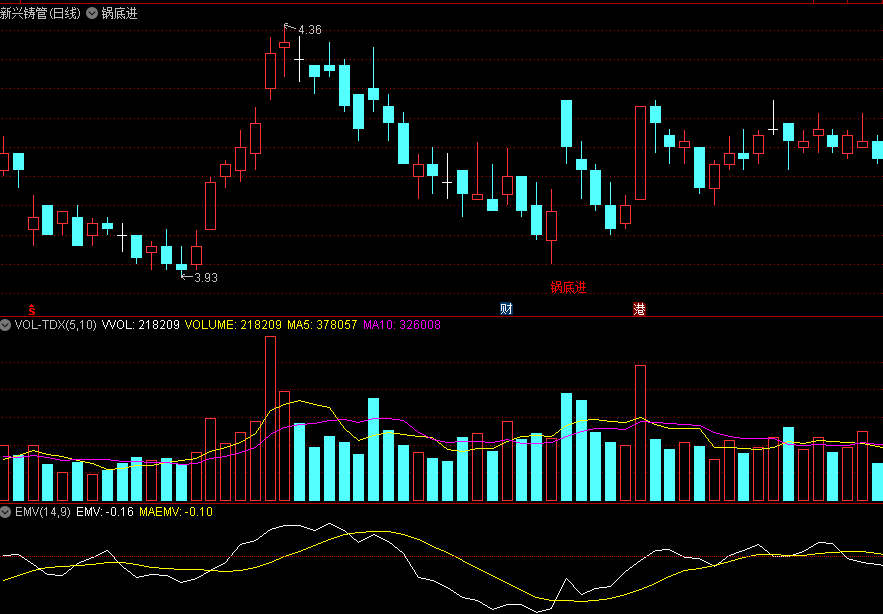Select the candlestick at the 4.36 high

[284, 51]
